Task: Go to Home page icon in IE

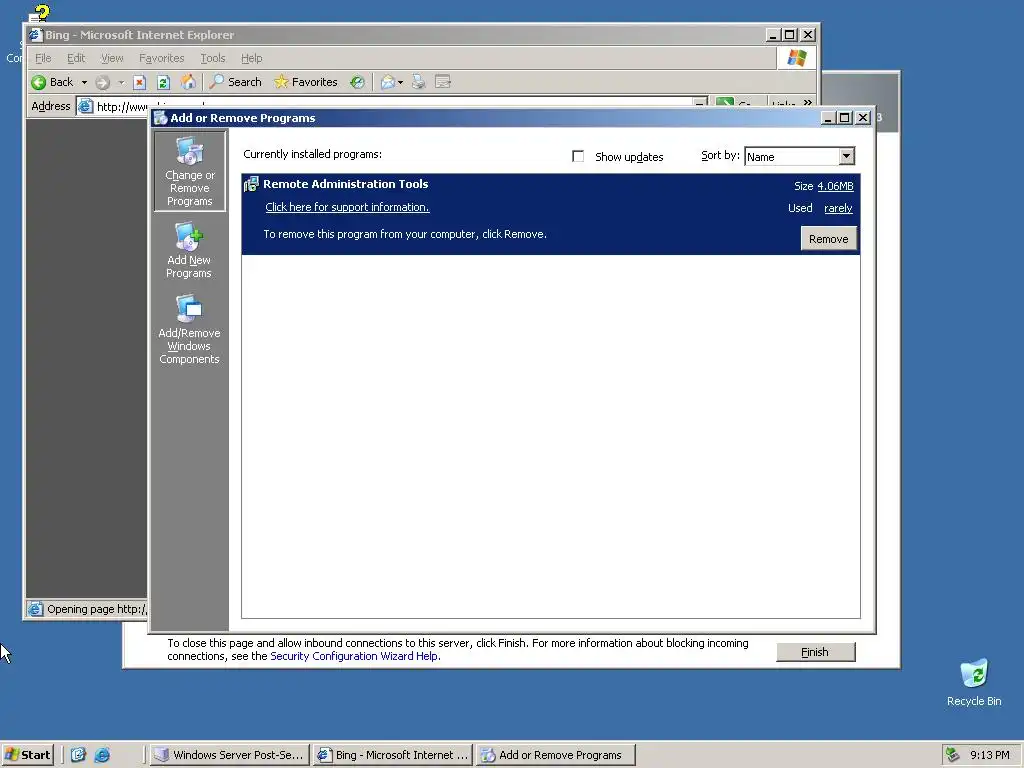Action: 188,82
